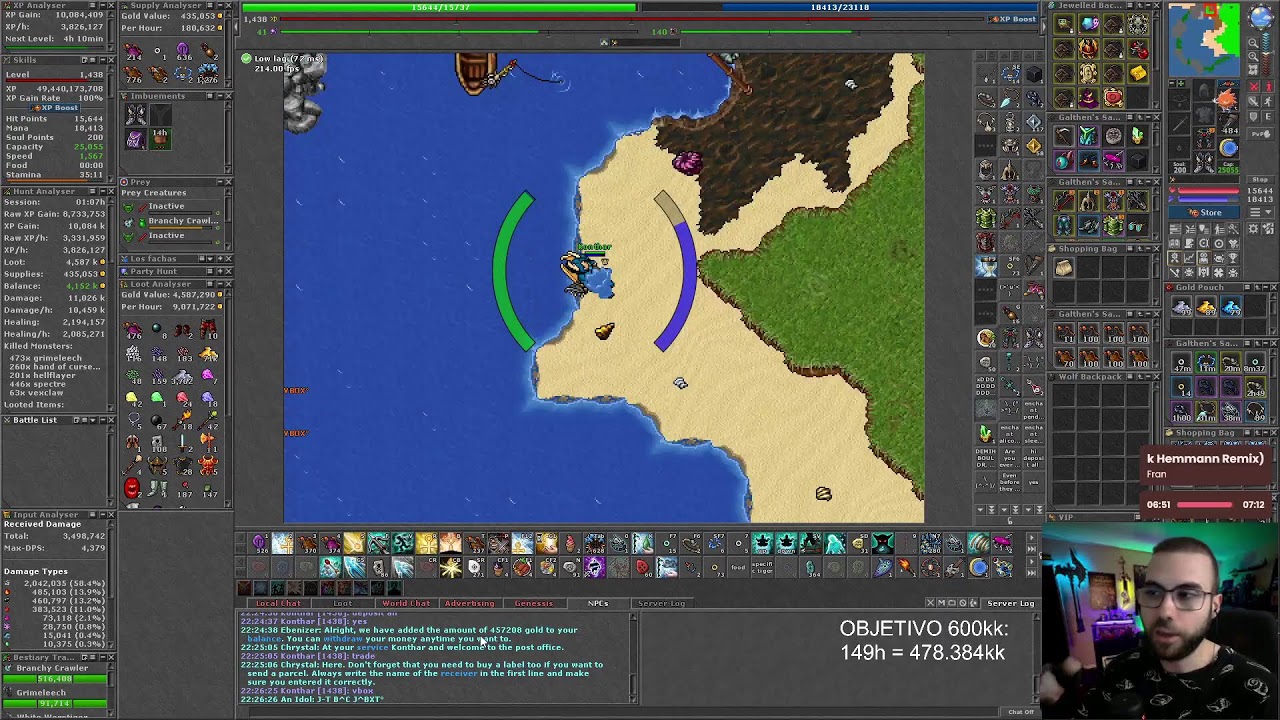Open left Server Log tab
Screen dimensions: 1280x720
(662, 603)
